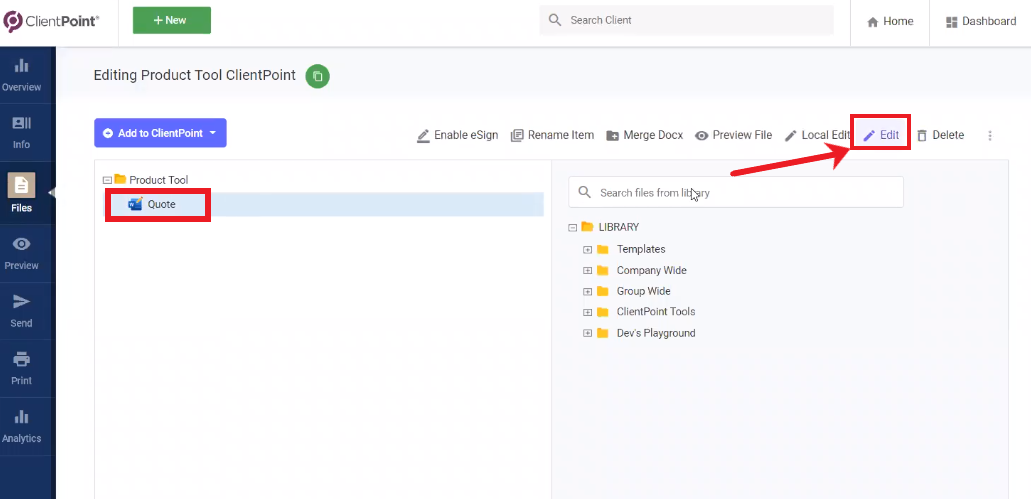The width and height of the screenshot is (1031, 499).
Task: Select the Files sidebar section
Action: coord(22,193)
